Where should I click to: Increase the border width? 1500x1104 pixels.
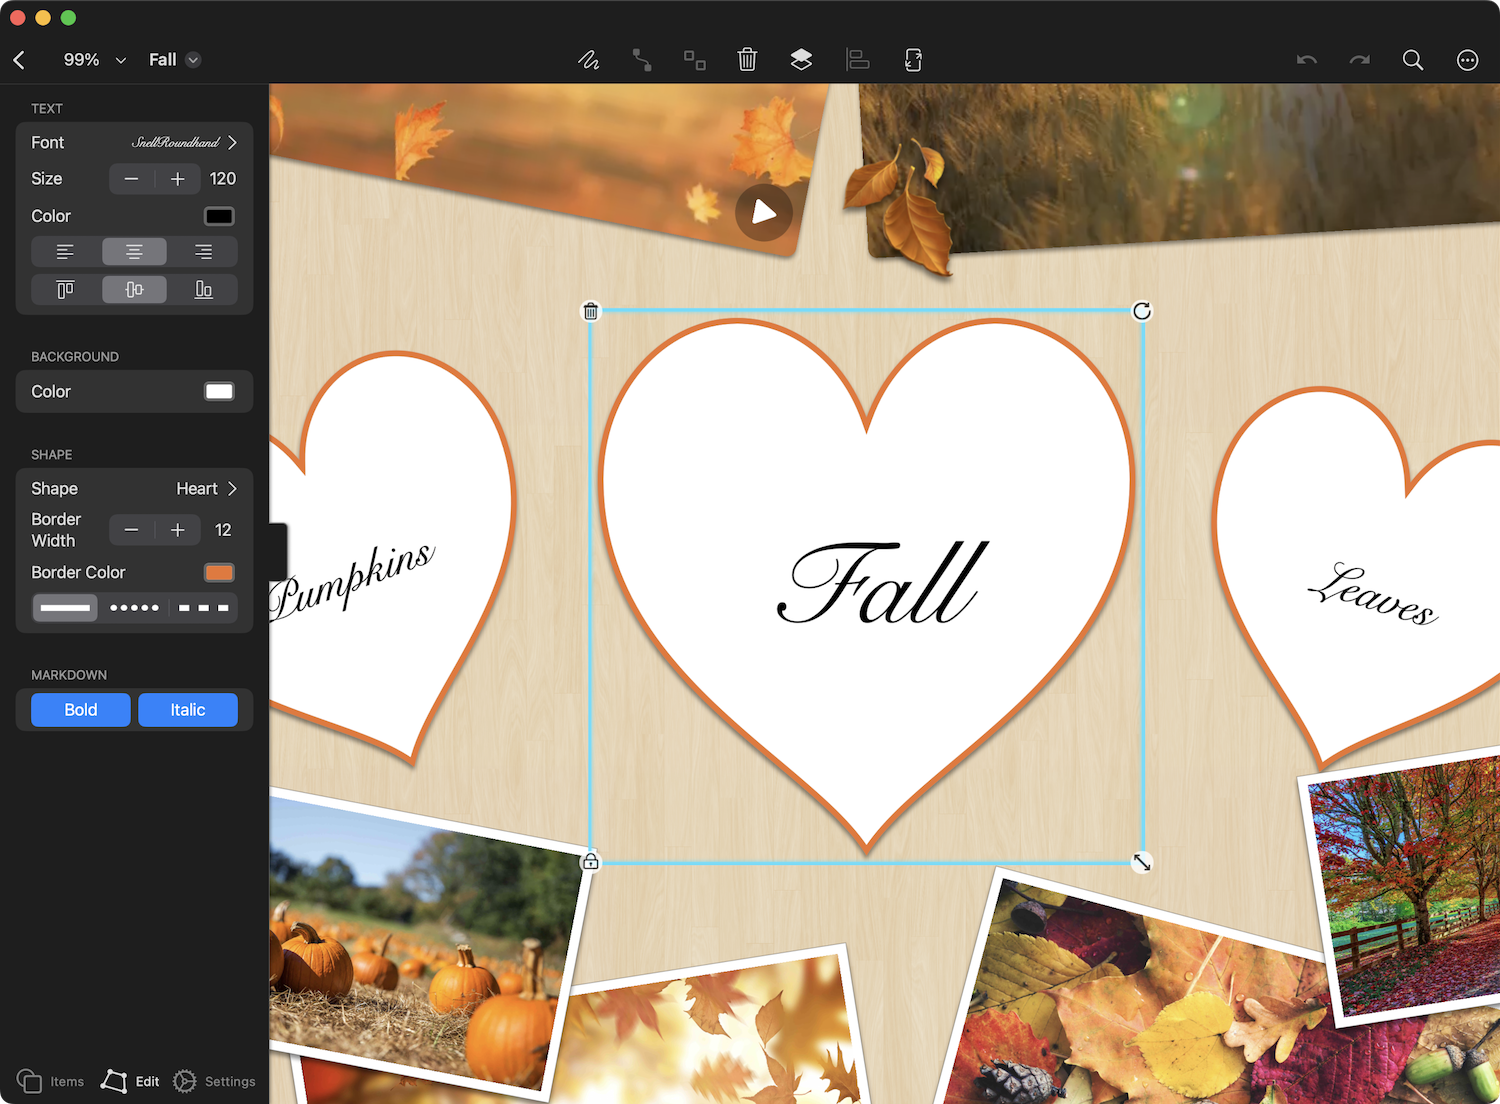tap(178, 530)
